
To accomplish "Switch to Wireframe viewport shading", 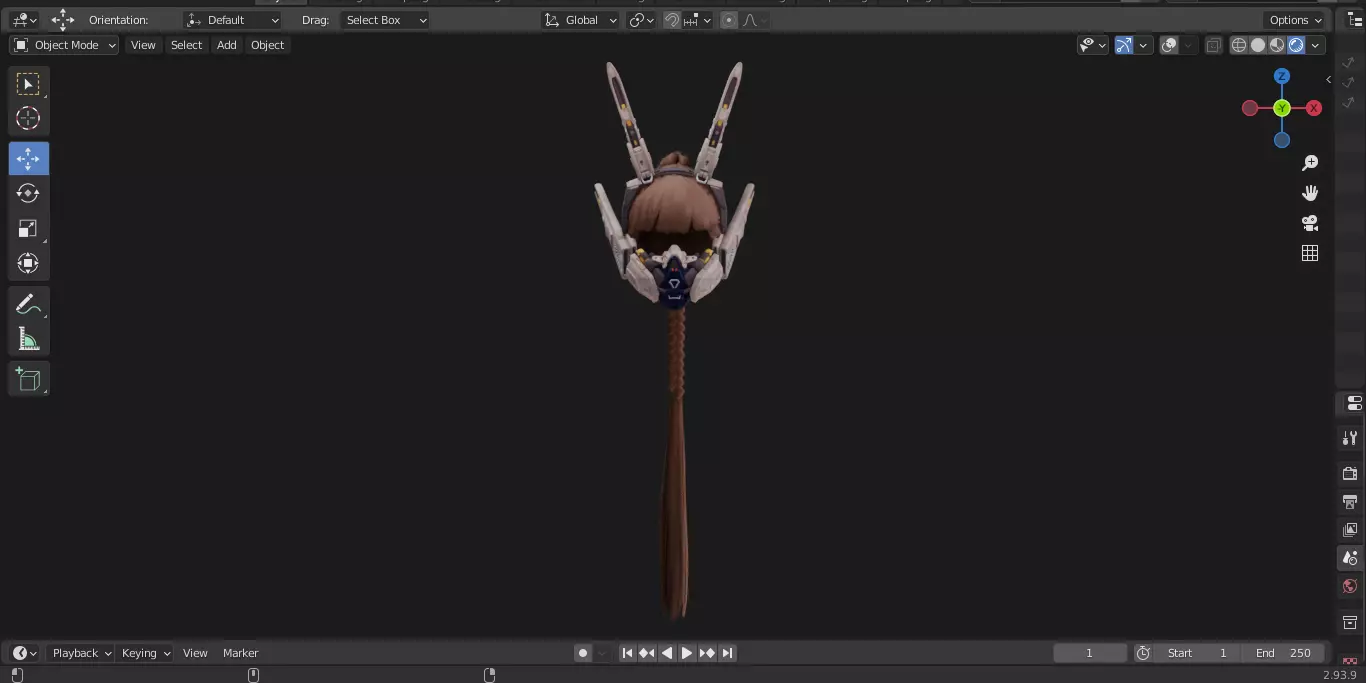I will pos(1239,45).
